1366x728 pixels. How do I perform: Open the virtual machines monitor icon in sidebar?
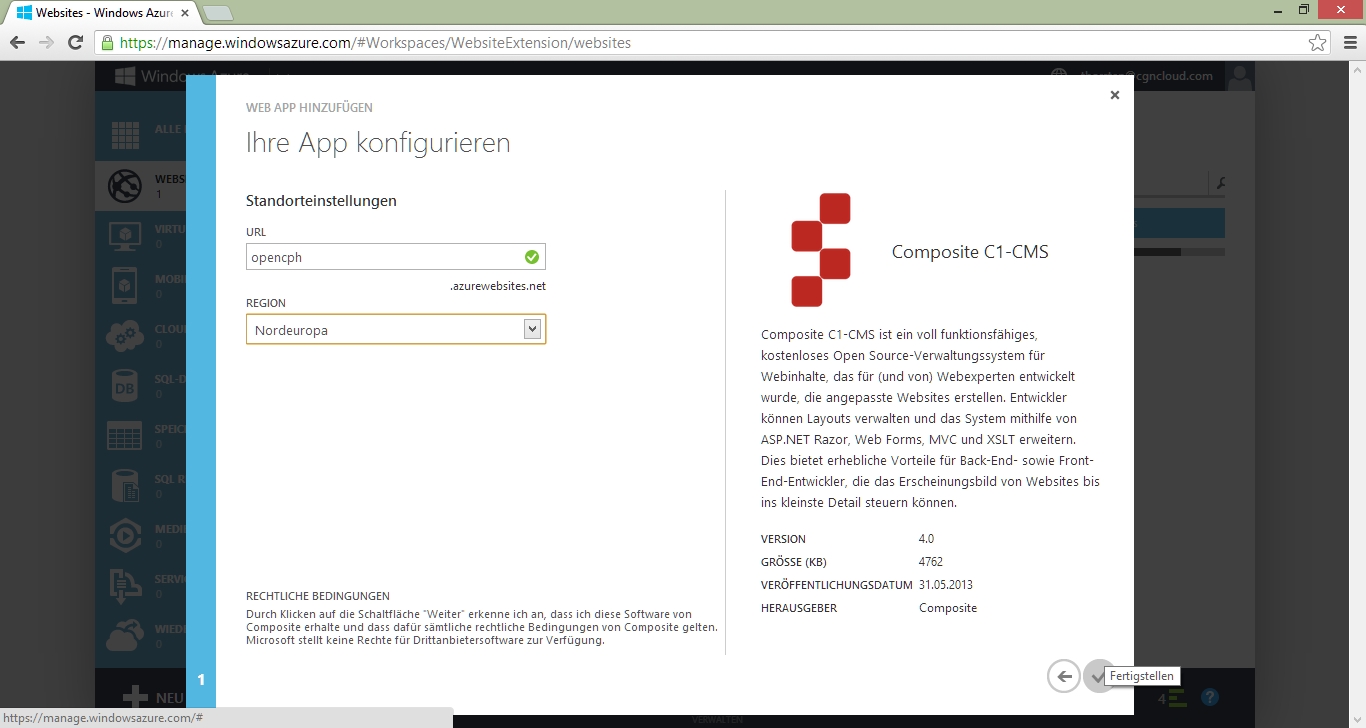pyautogui.click(x=126, y=236)
